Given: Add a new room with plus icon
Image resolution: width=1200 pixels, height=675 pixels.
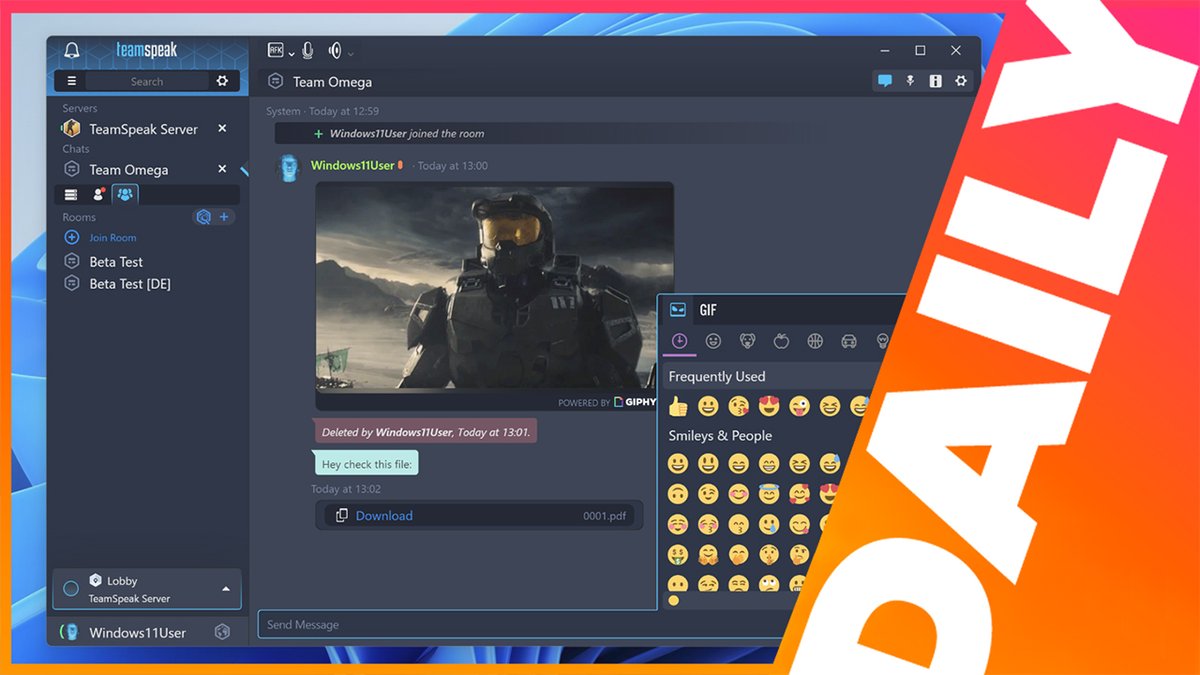Looking at the screenshot, I should [x=224, y=217].
